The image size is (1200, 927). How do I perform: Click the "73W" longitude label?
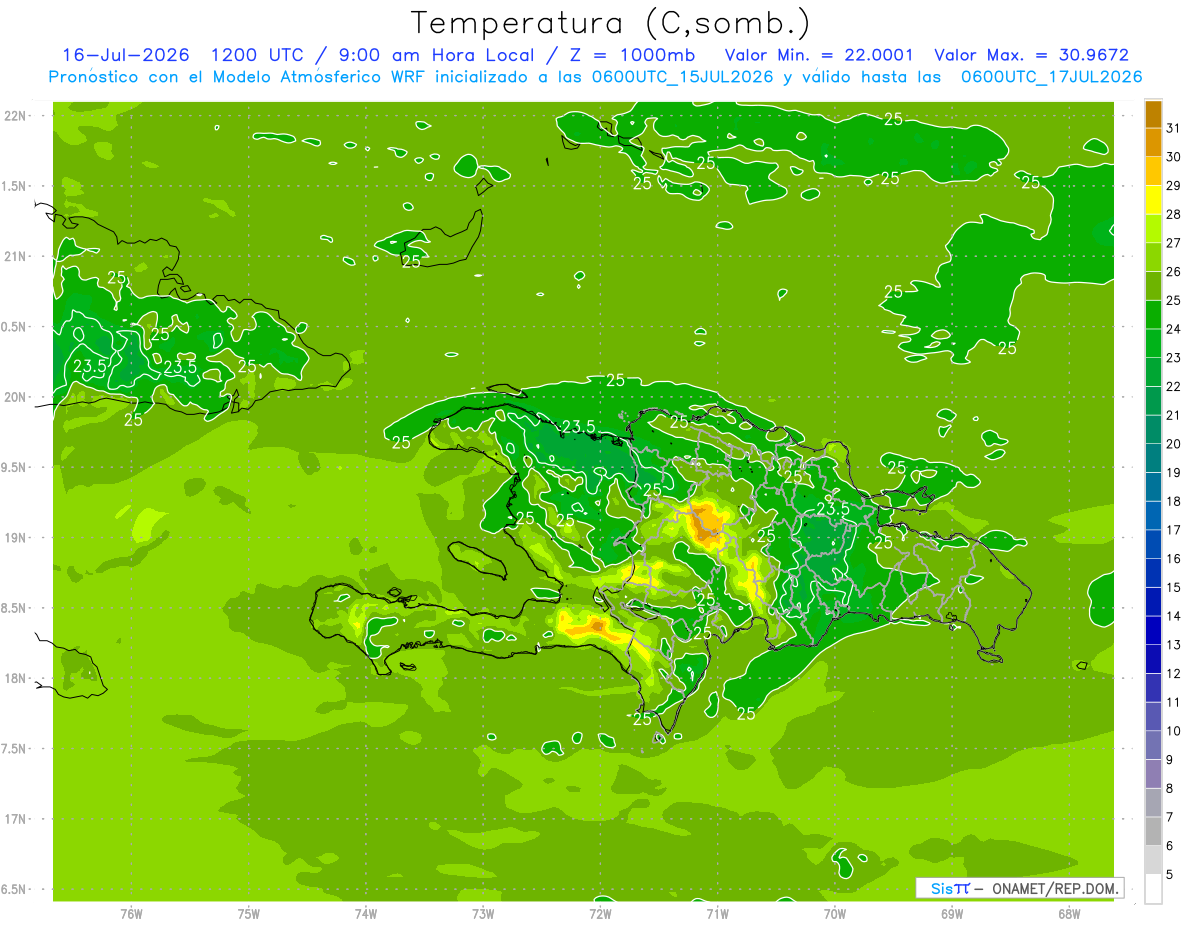click(x=483, y=914)
